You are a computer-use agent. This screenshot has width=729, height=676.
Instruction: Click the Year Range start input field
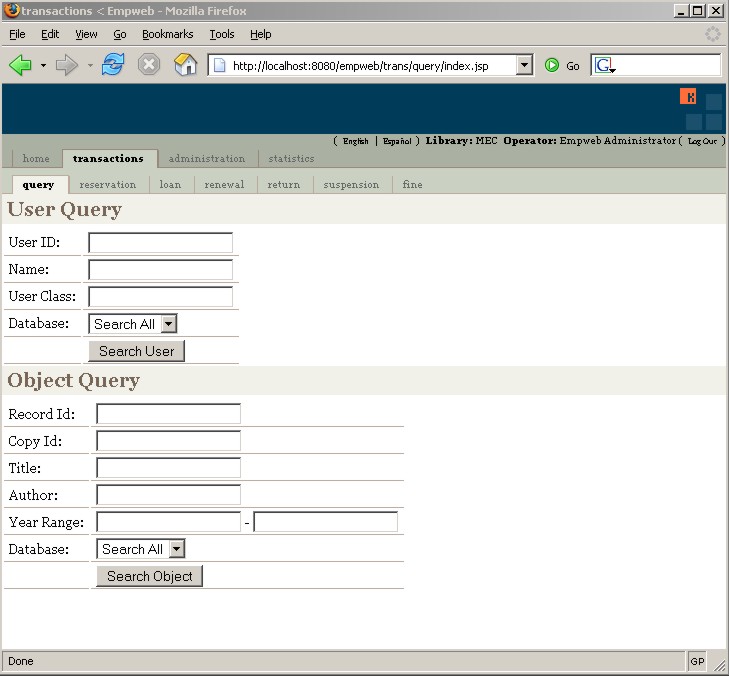(x=168, y=522)
